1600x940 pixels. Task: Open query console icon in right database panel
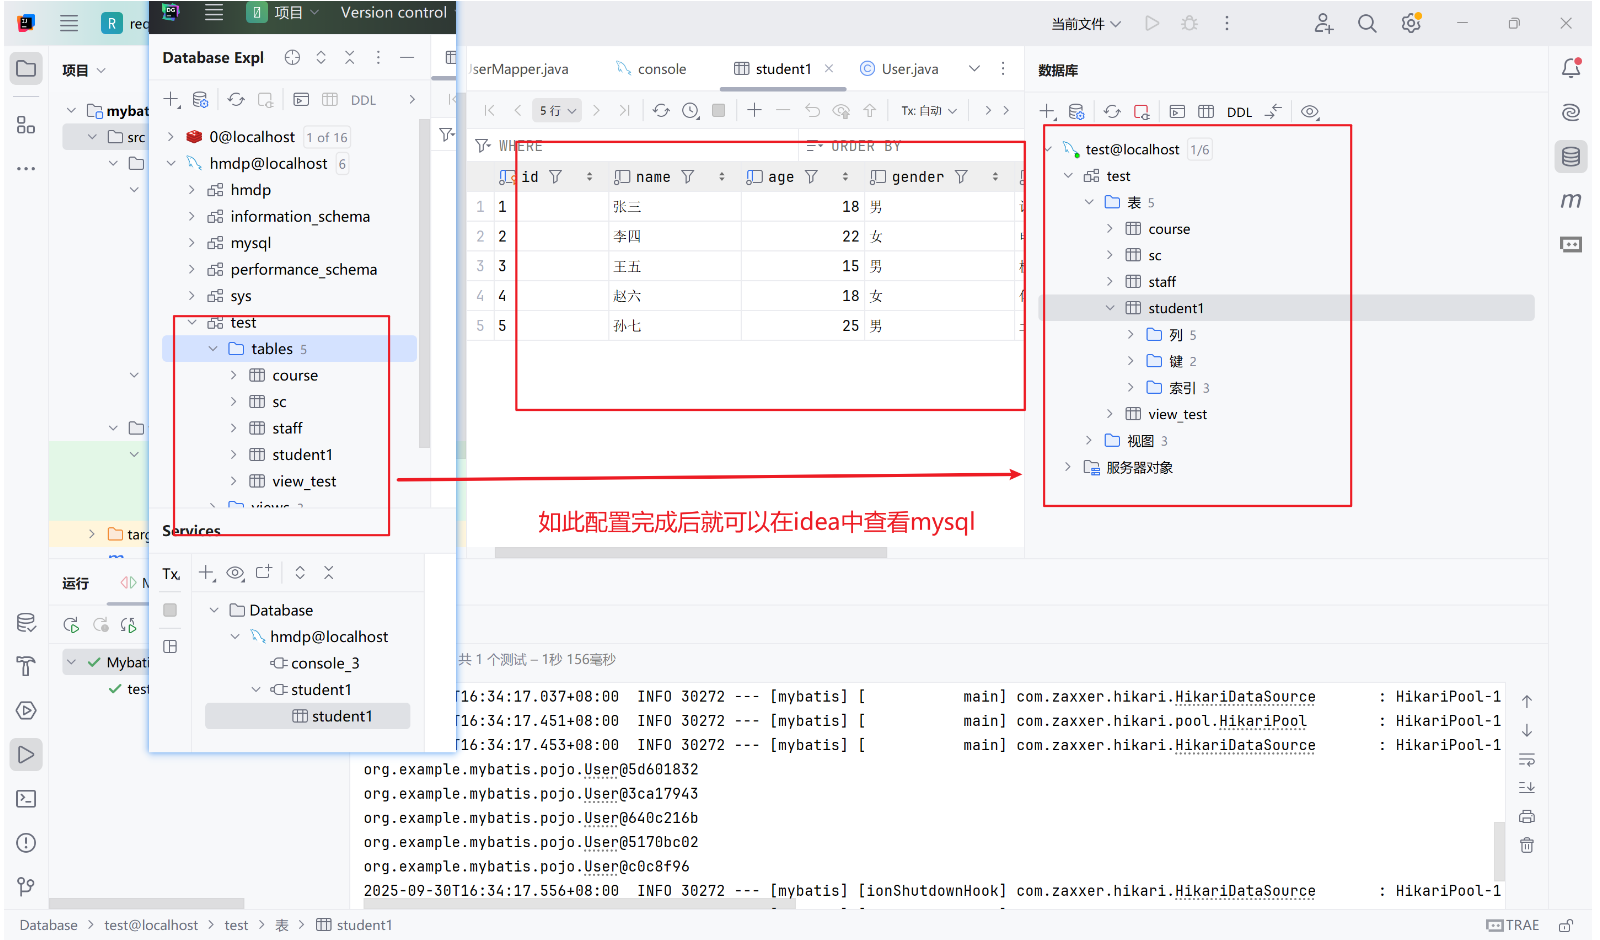point(1177,112)
